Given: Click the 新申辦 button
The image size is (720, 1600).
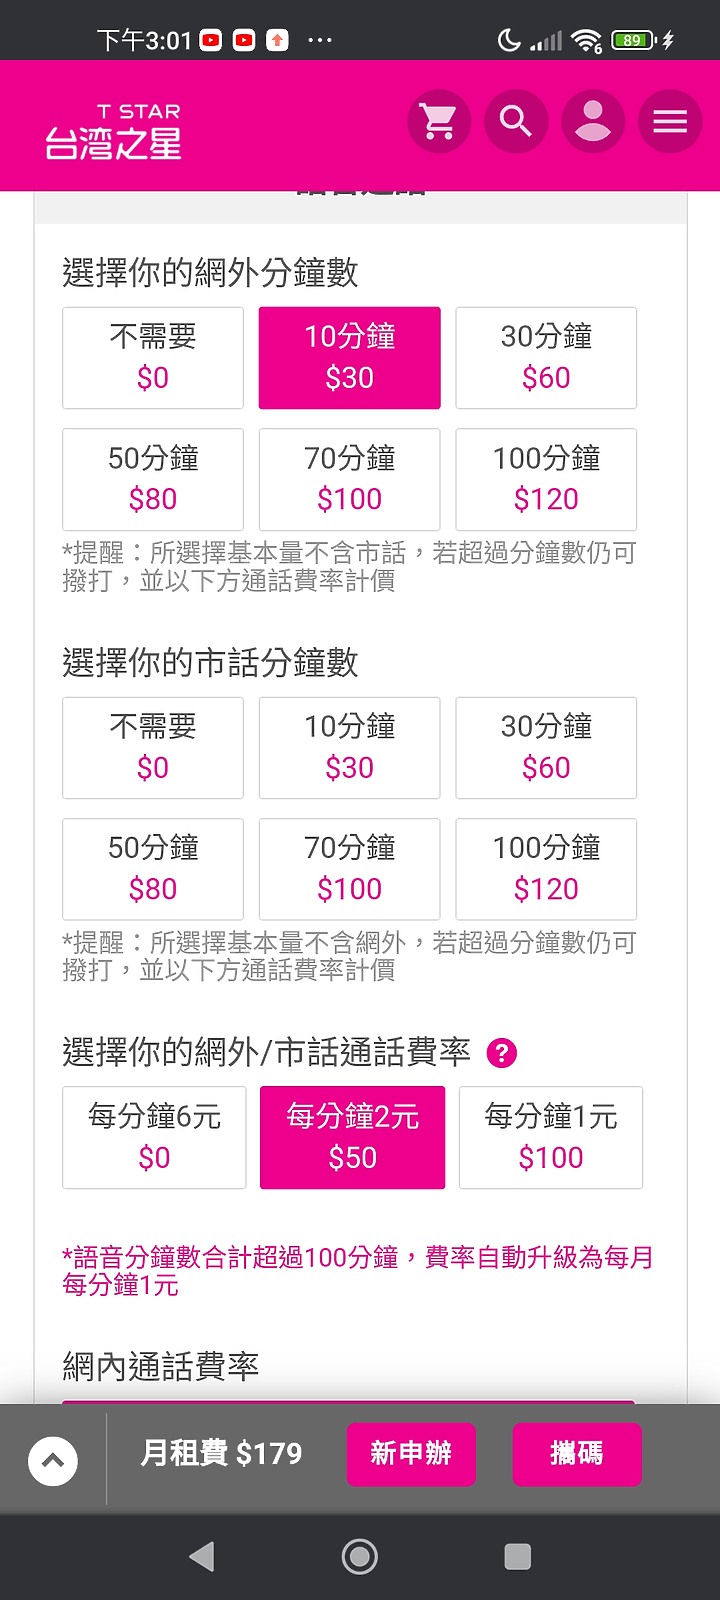Looking at the screenshot, I should [x=411, y=1454].
